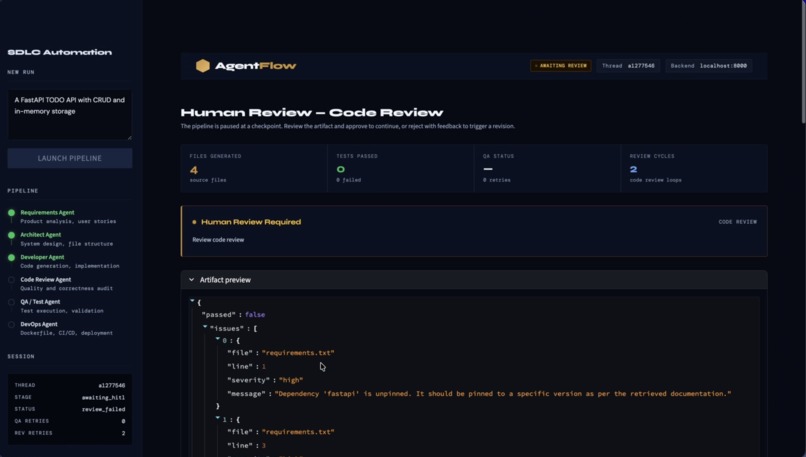Click the Human Review – Code Review heading

(x=312, y=113)
